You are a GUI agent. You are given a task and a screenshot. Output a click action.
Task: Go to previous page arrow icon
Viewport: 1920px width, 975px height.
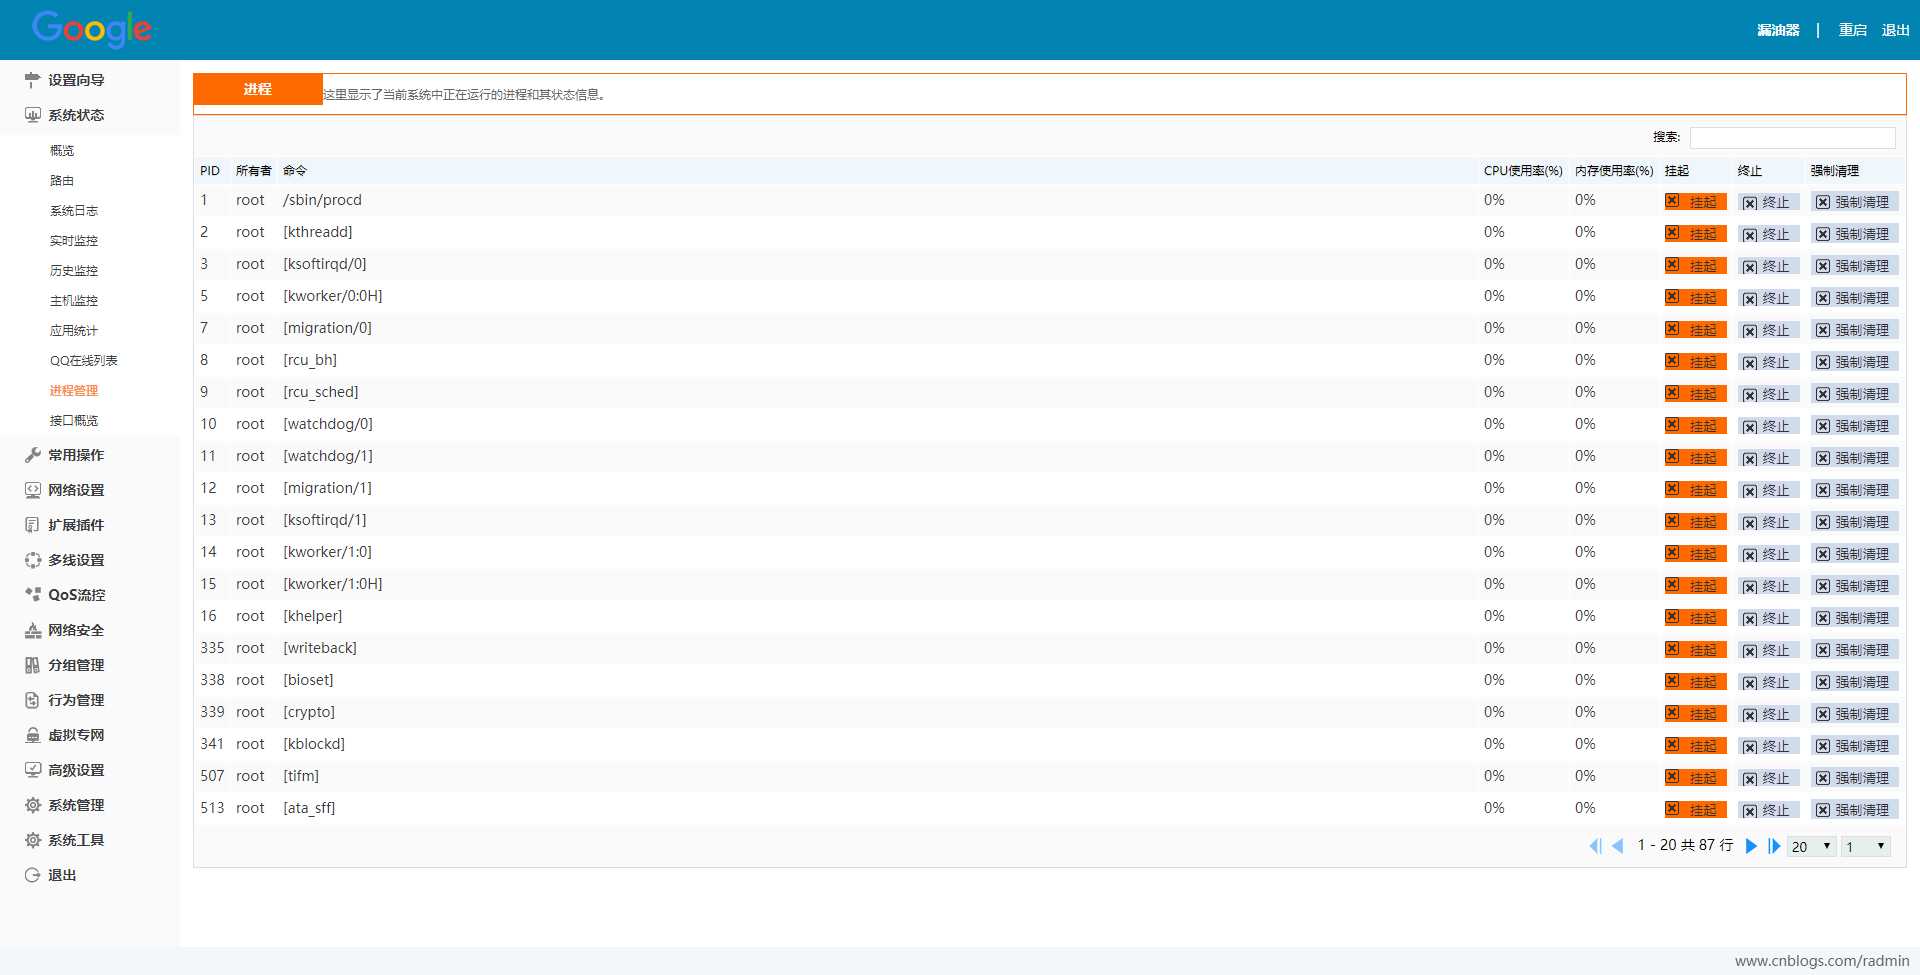coord(1617,846)
